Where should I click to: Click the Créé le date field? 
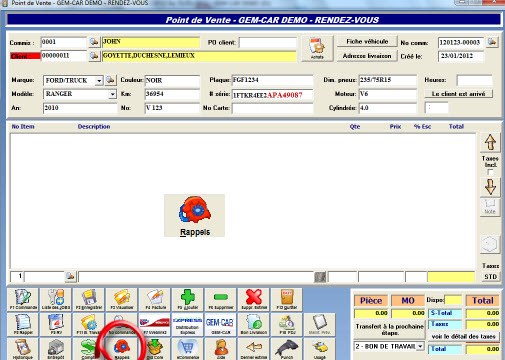(x=461, y=56)
